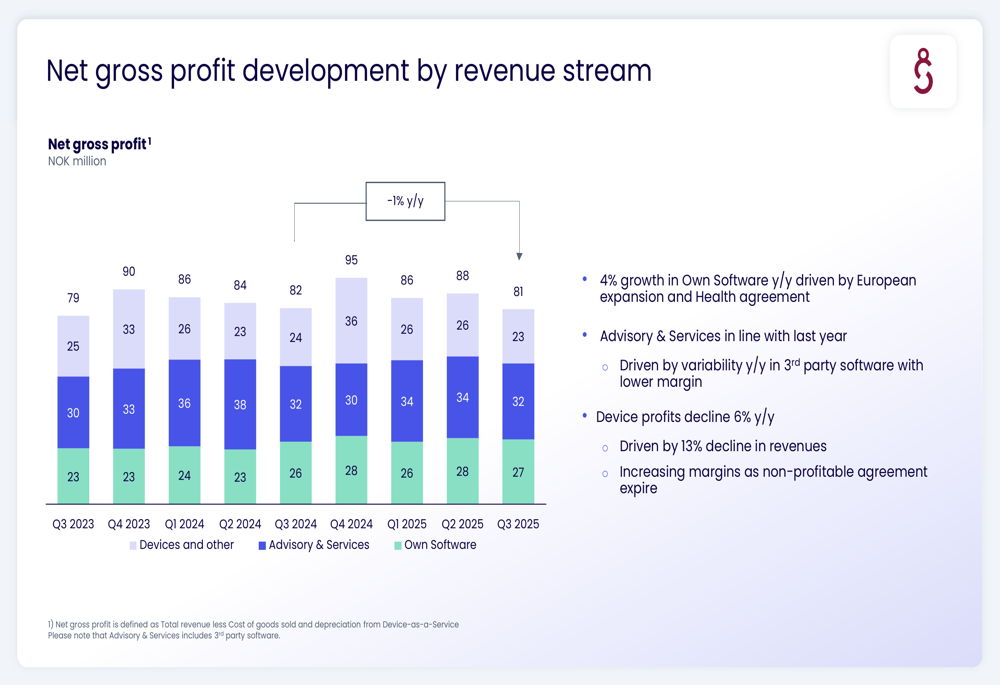Select the sub-bullet Driven by 13% decline in revenues
The height and width of the screenshot is (685, 1000).
point(722,446)
